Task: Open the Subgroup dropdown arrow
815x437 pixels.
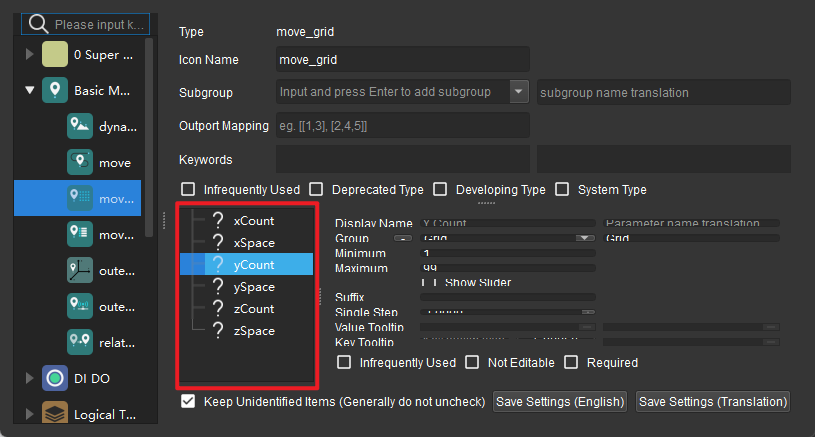Action: point(518,92)
